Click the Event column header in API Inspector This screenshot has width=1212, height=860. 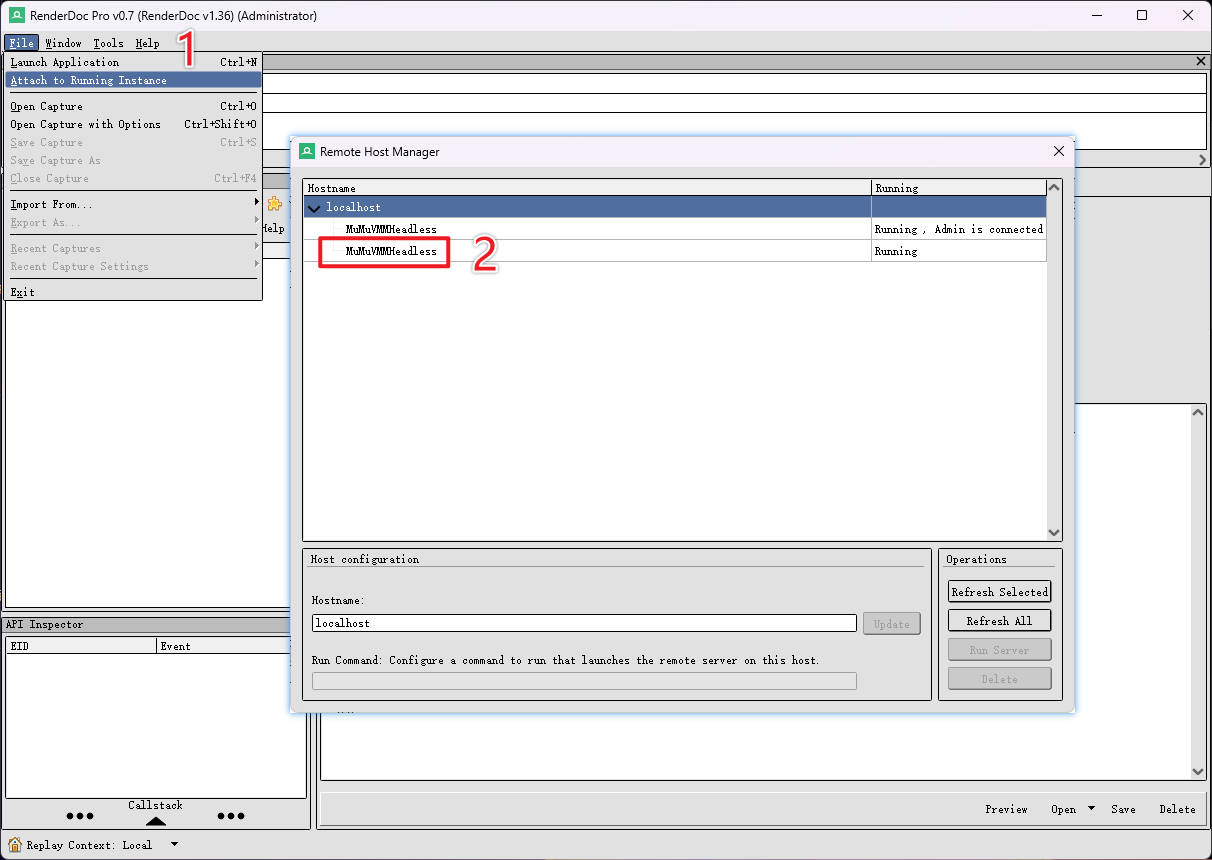tap(223, 646)
